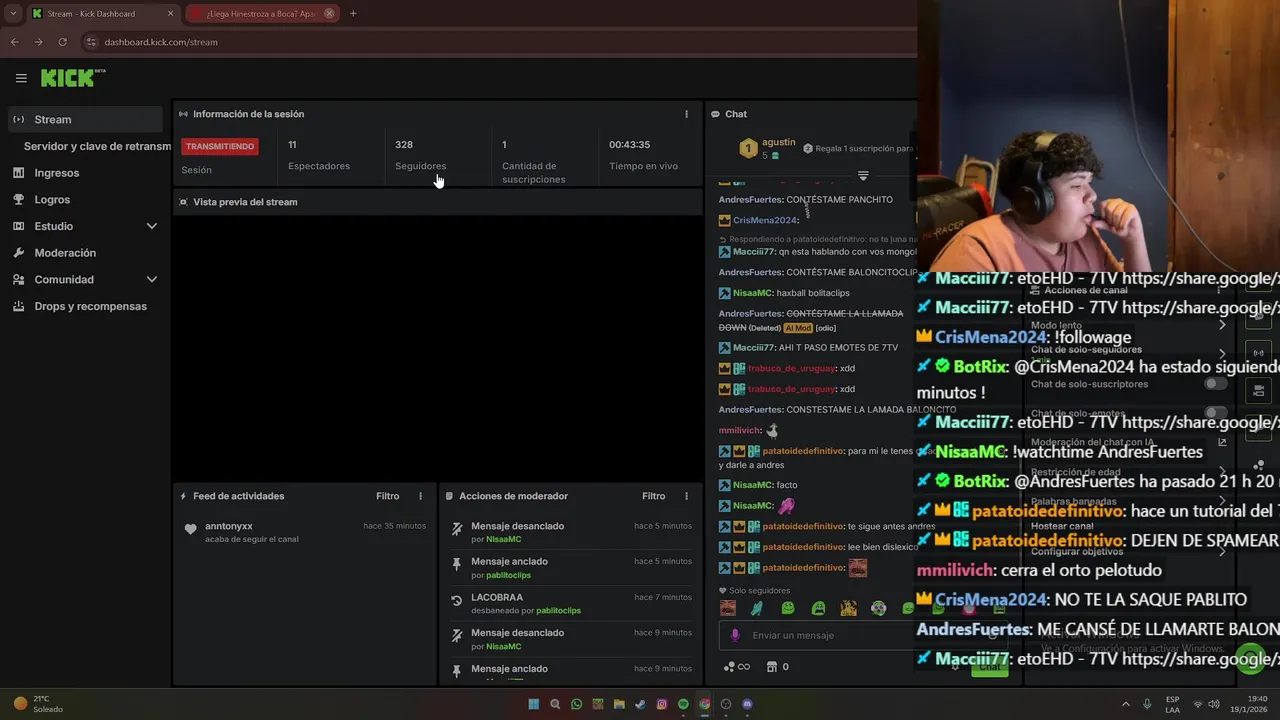Select the 11 Espectadores count
The width and height of the screenshot is (1280, 720).
pyautogui.click(x=292, y=145)
